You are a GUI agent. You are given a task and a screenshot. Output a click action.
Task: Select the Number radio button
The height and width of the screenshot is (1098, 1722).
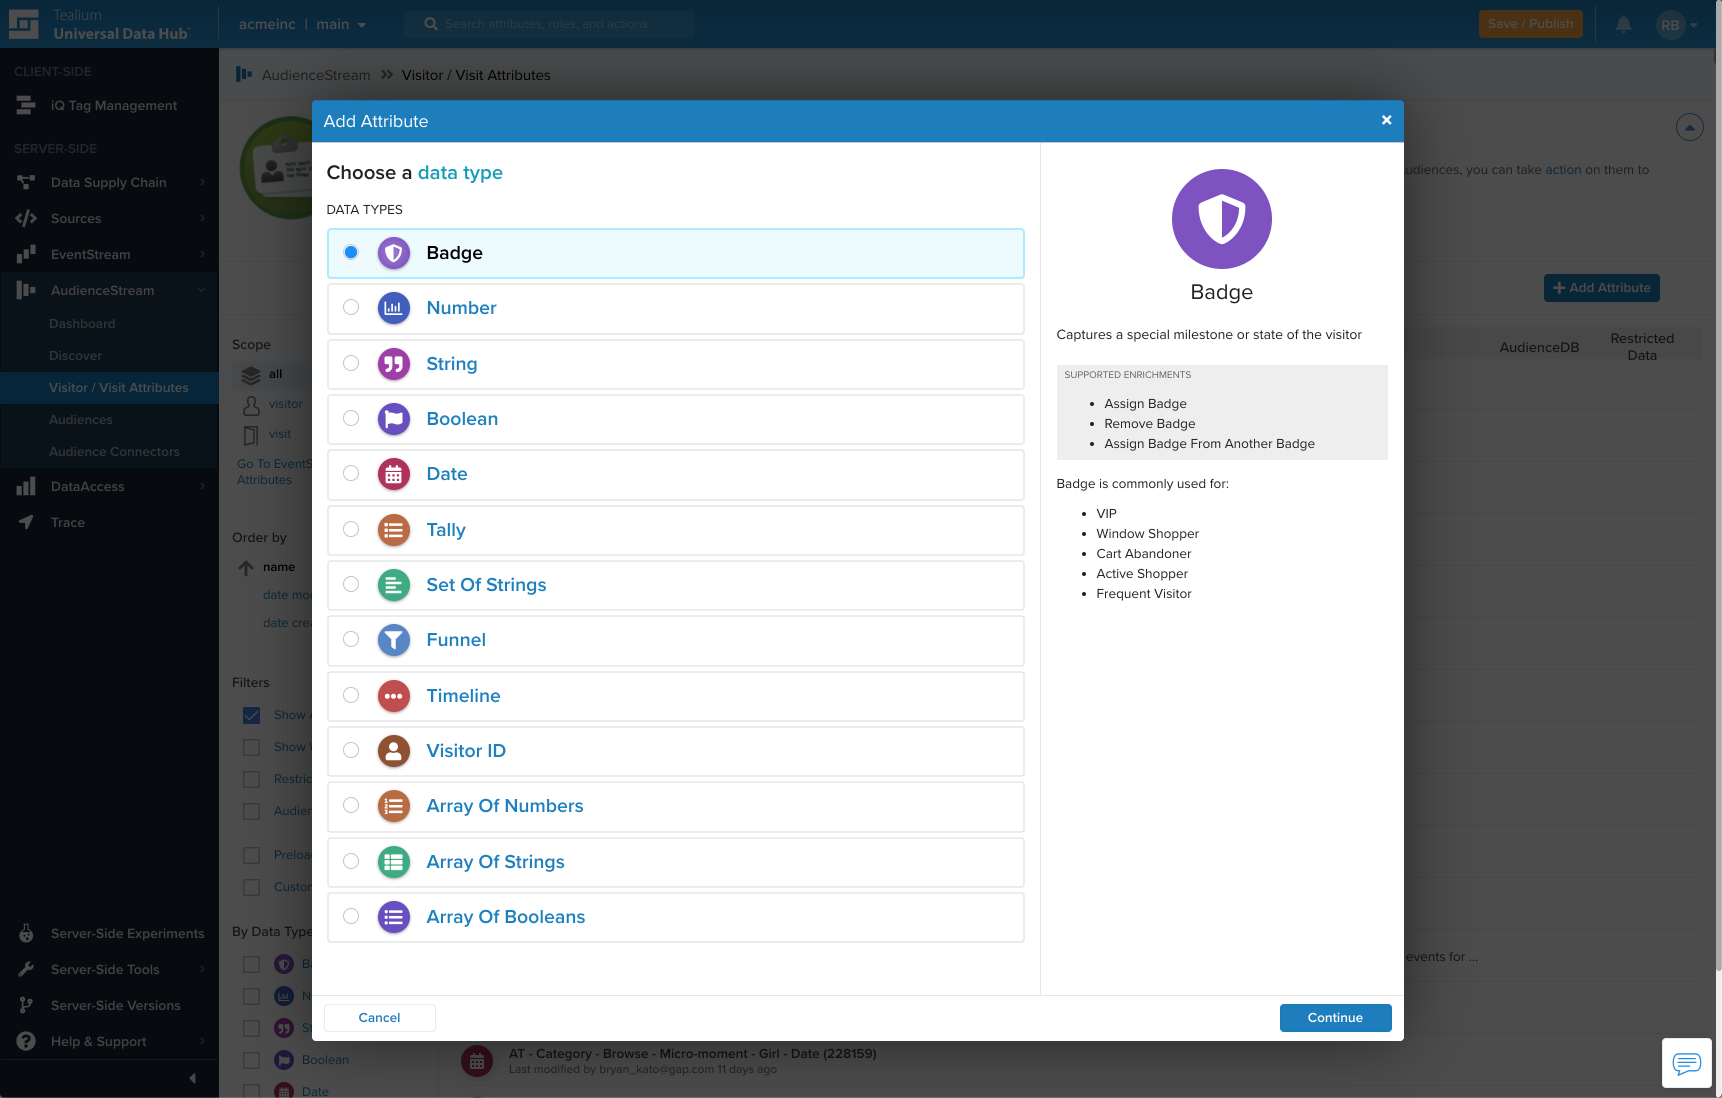[351, 307]
